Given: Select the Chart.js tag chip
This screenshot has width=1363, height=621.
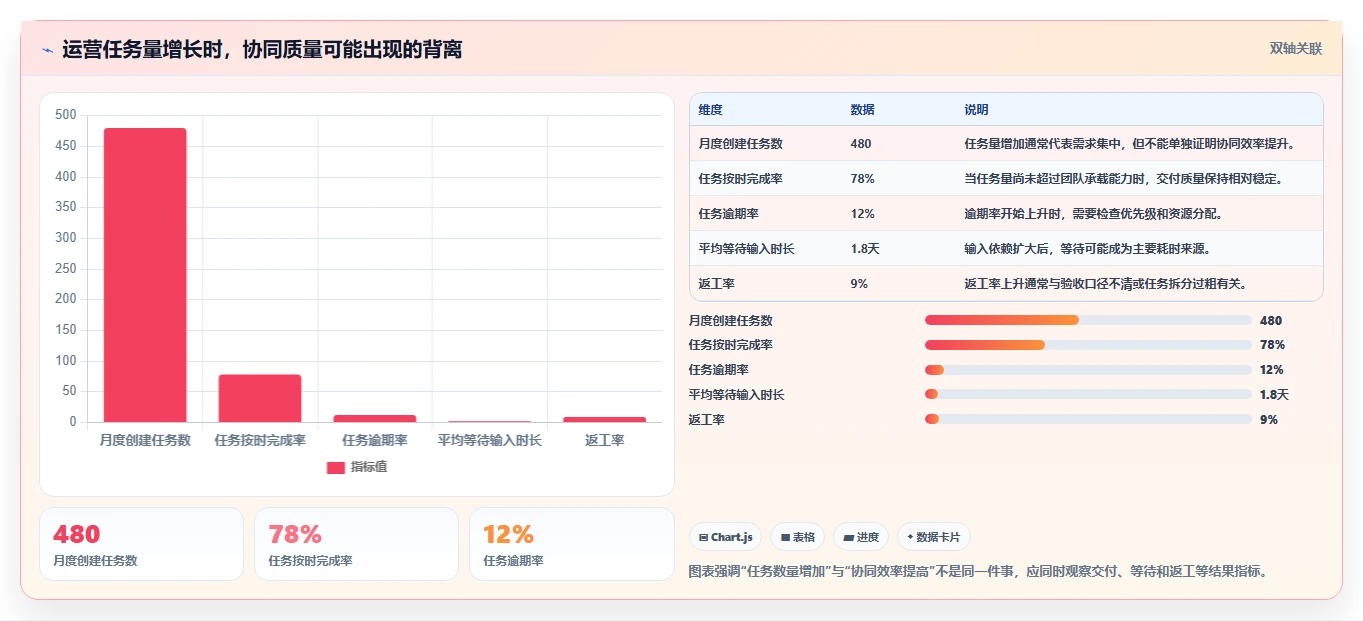Looking at the screenshot, I should (726, 537).
